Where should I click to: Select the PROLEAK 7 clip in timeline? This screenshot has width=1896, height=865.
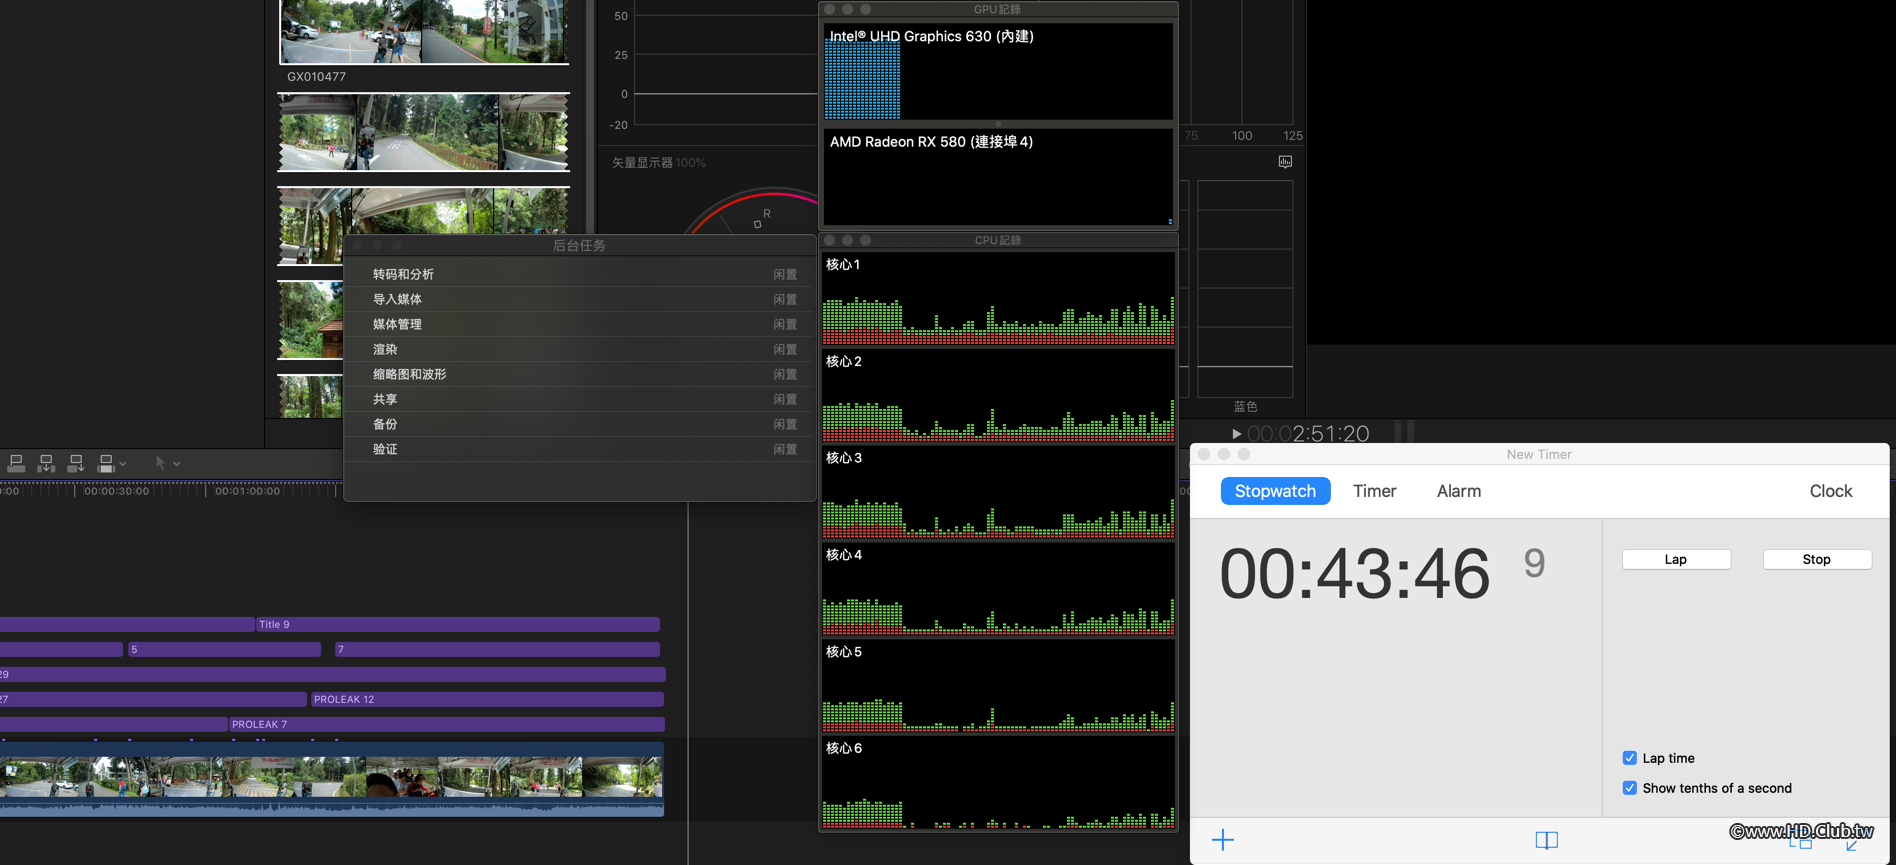[x=446, y=724]
